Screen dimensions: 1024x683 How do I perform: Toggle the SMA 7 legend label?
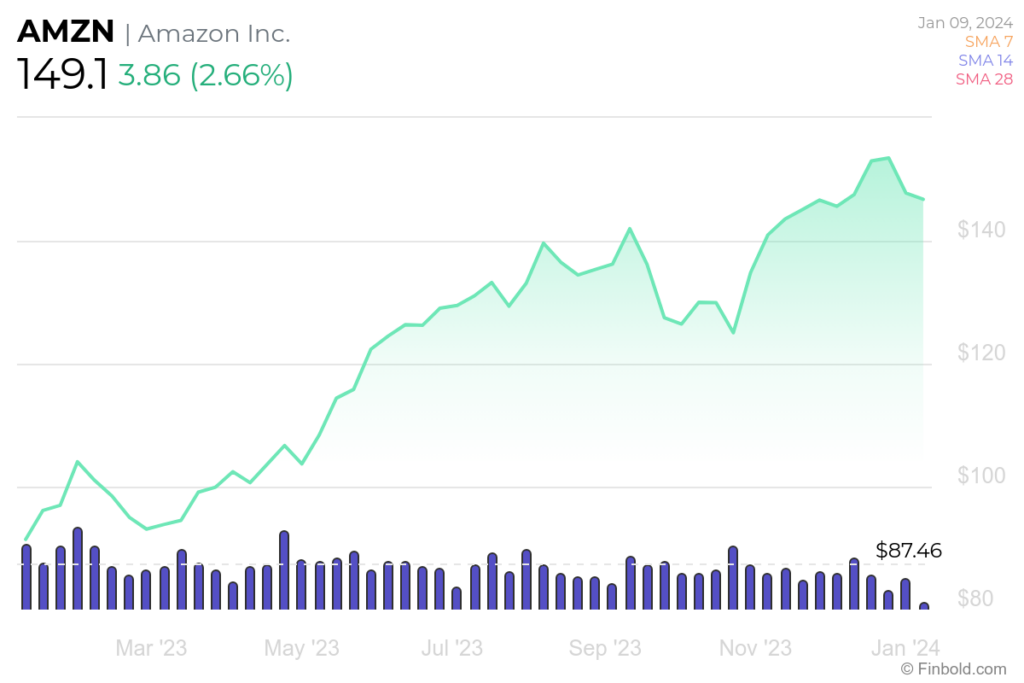(989, 41)
